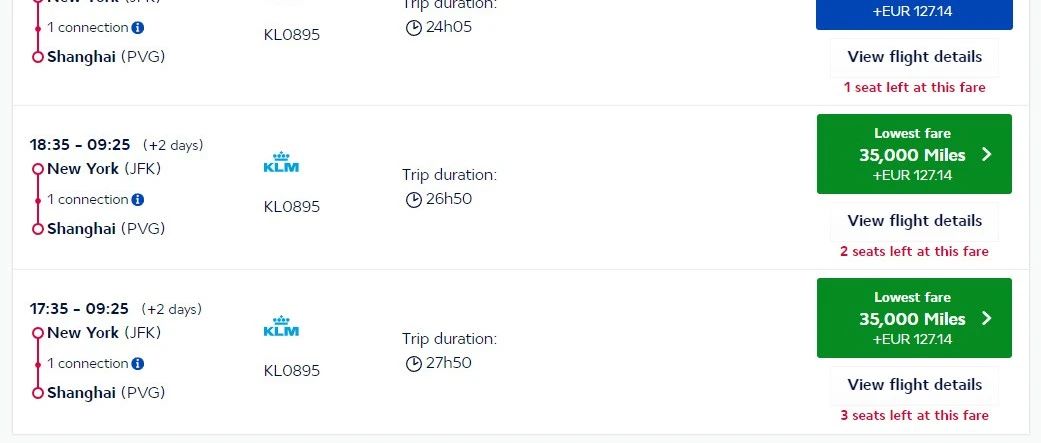The width and height of the screenshot is (1041, 443).
Task: View flight details for 27h50 trip
Action: (x=914, y=385)
